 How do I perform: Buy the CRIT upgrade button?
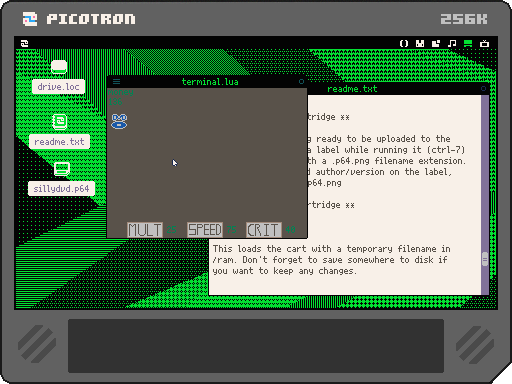264,230
